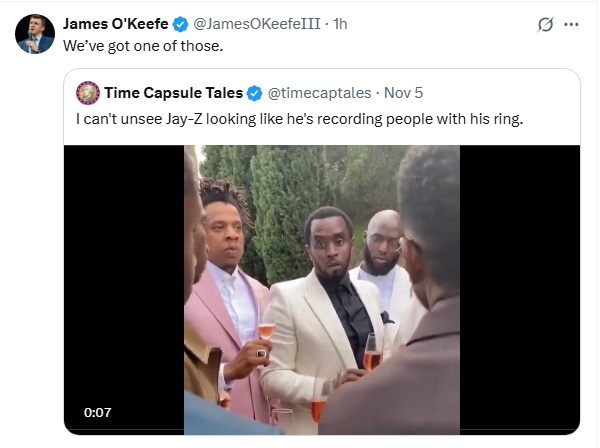Open the @timecaptales handle link
The height and width of the screenshot is (448, 600).
coord(319,93)
